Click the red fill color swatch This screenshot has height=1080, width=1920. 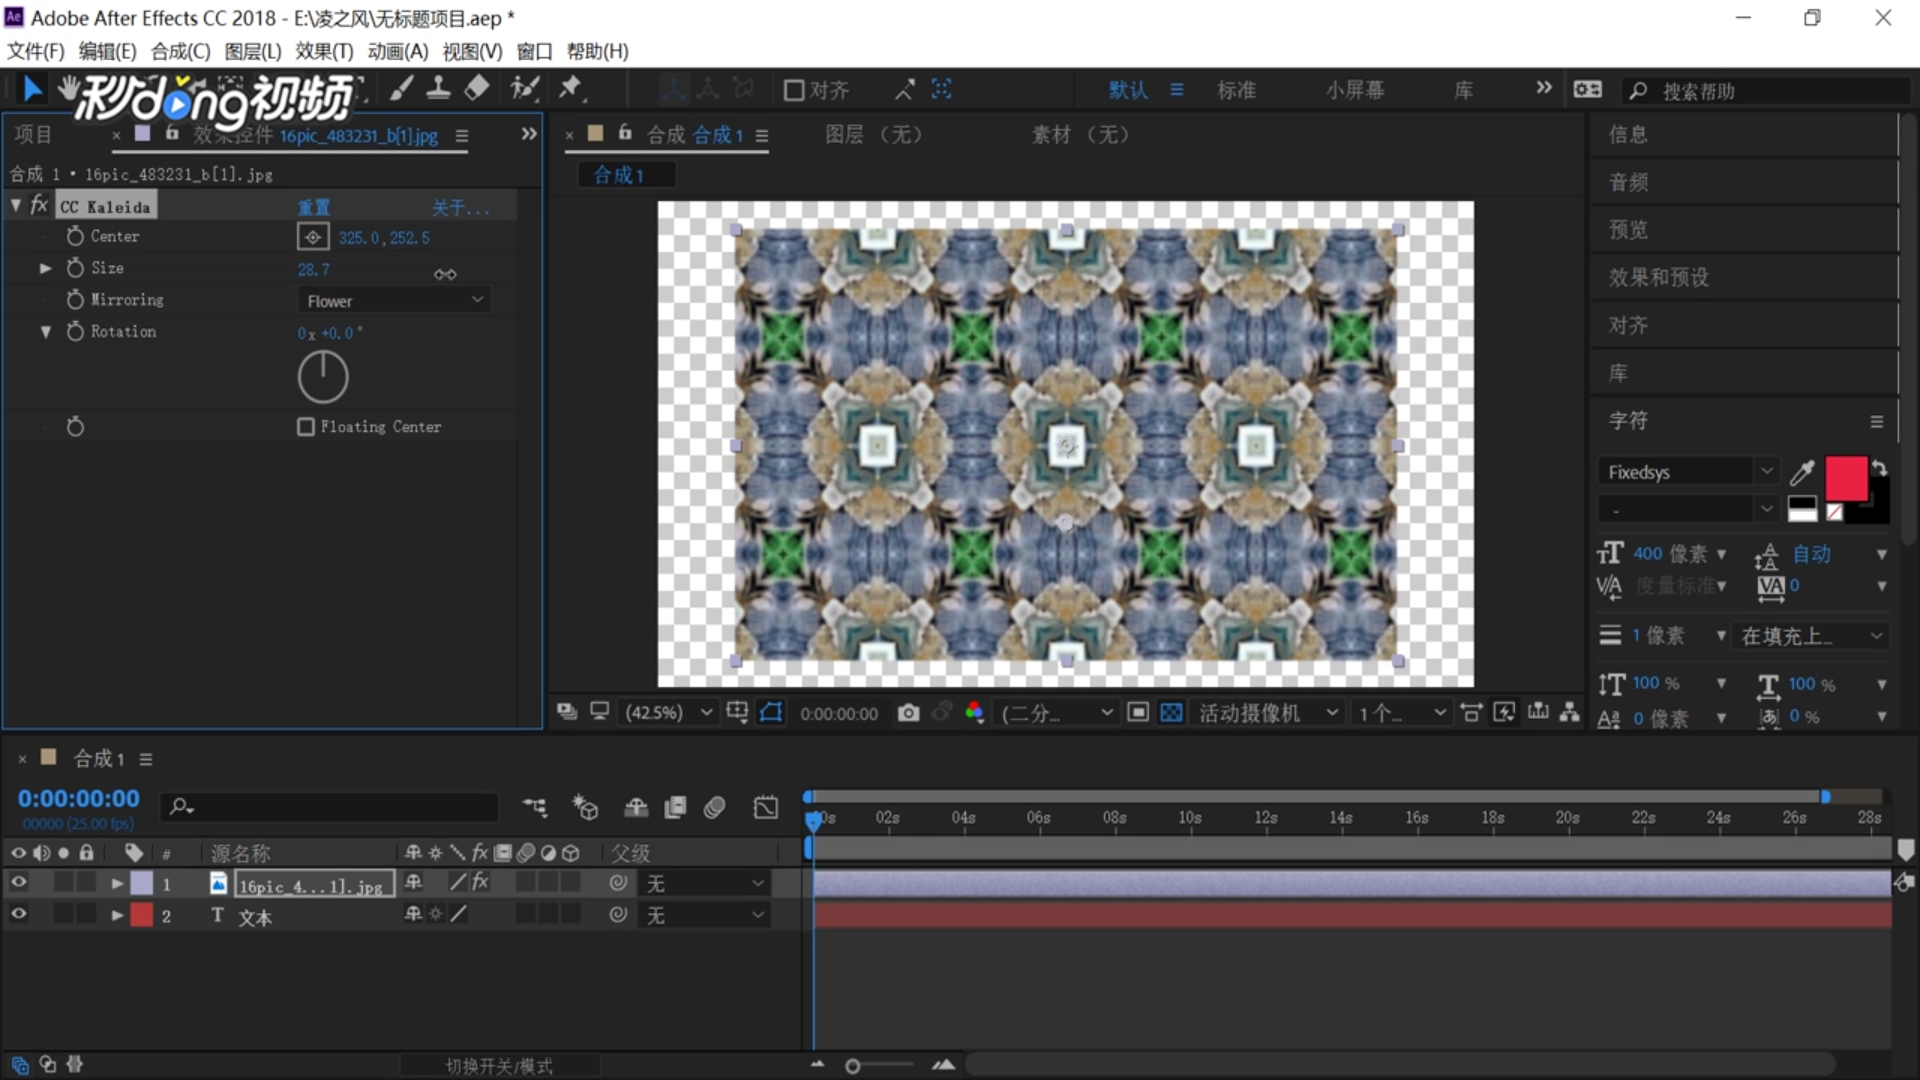pos(1845,478)
